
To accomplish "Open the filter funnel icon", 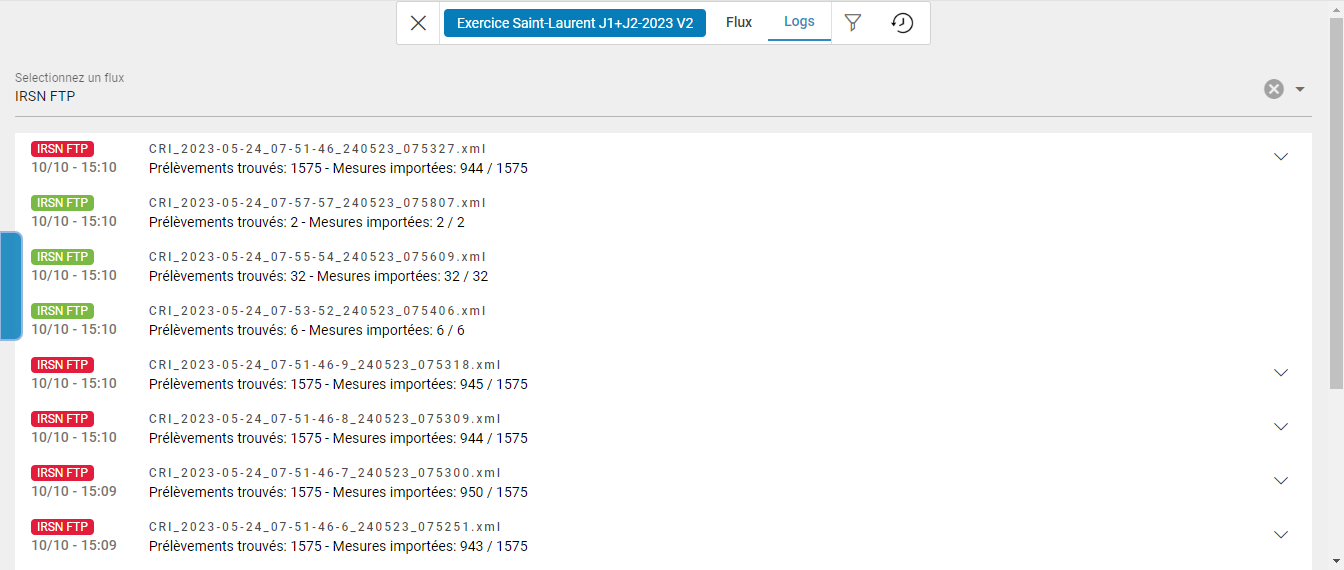I will pos(852,23).
